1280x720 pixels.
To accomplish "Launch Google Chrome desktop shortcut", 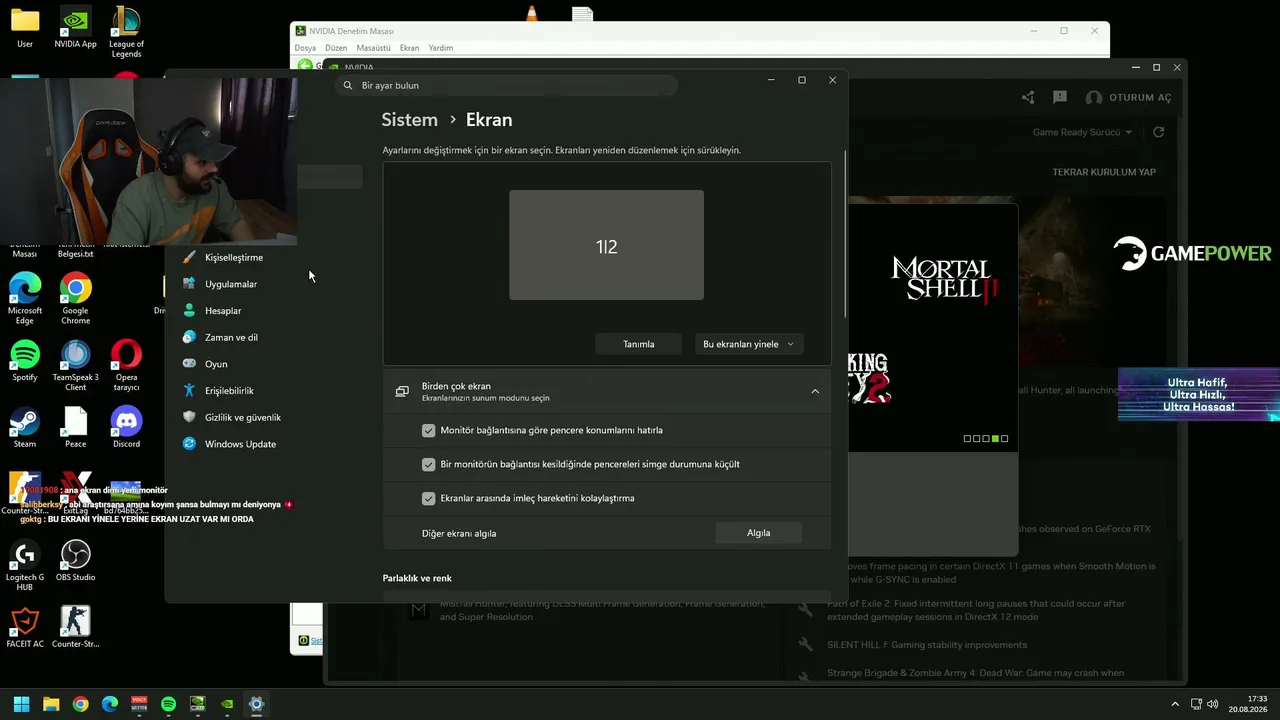I will (75, 298).
